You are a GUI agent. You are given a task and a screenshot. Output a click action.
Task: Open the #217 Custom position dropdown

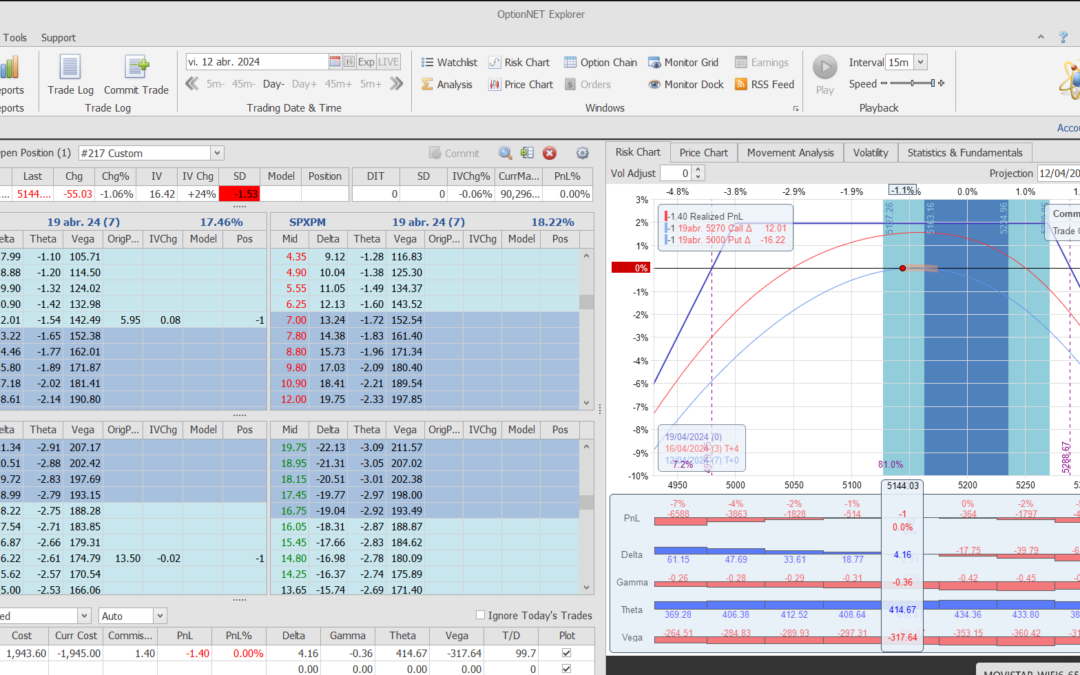217,153
